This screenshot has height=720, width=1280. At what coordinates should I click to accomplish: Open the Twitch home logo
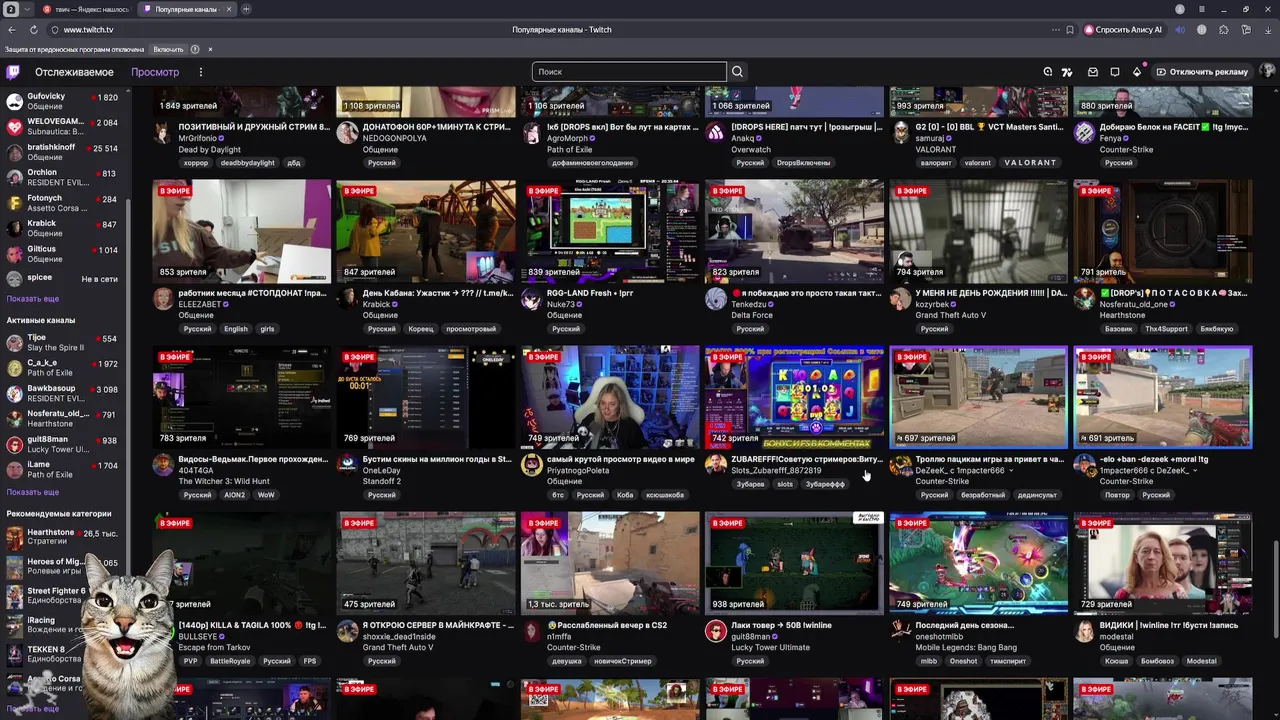click(13, 72)
